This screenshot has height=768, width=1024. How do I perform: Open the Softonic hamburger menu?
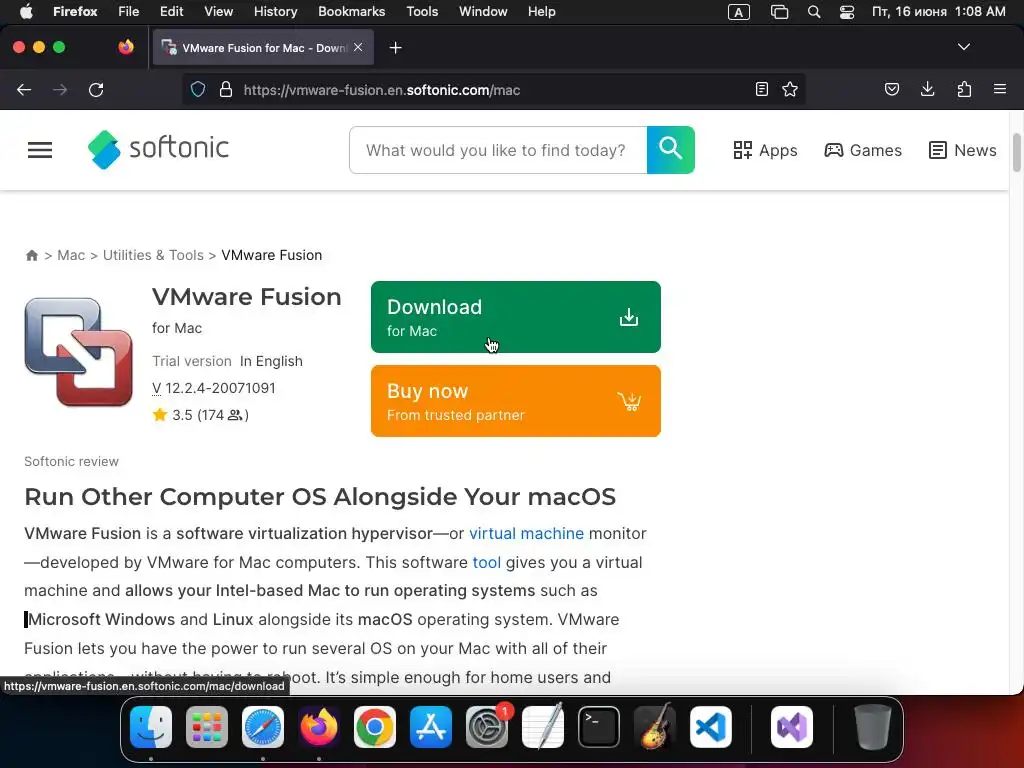coord(40,150)
